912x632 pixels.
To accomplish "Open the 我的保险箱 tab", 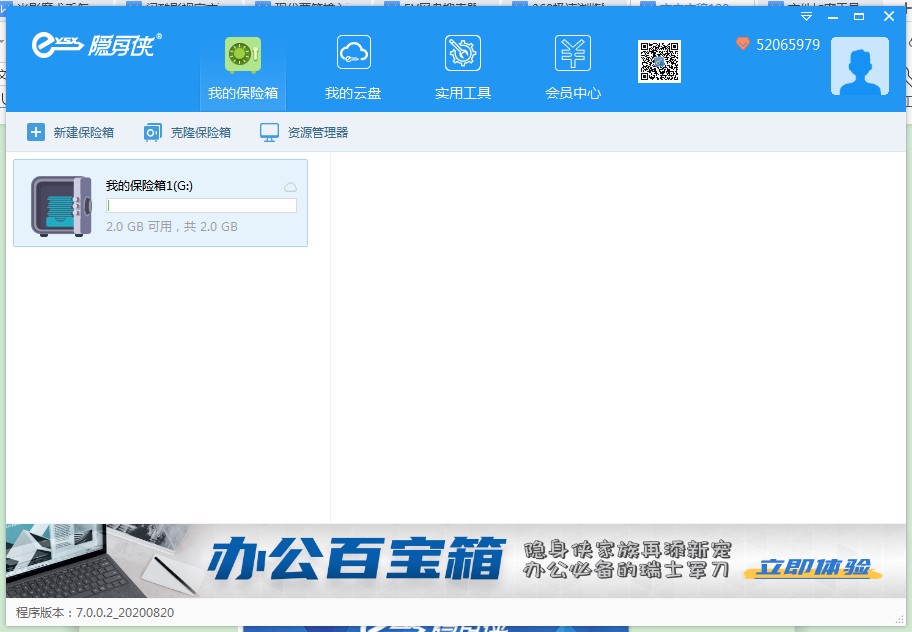I will (243, 73).
